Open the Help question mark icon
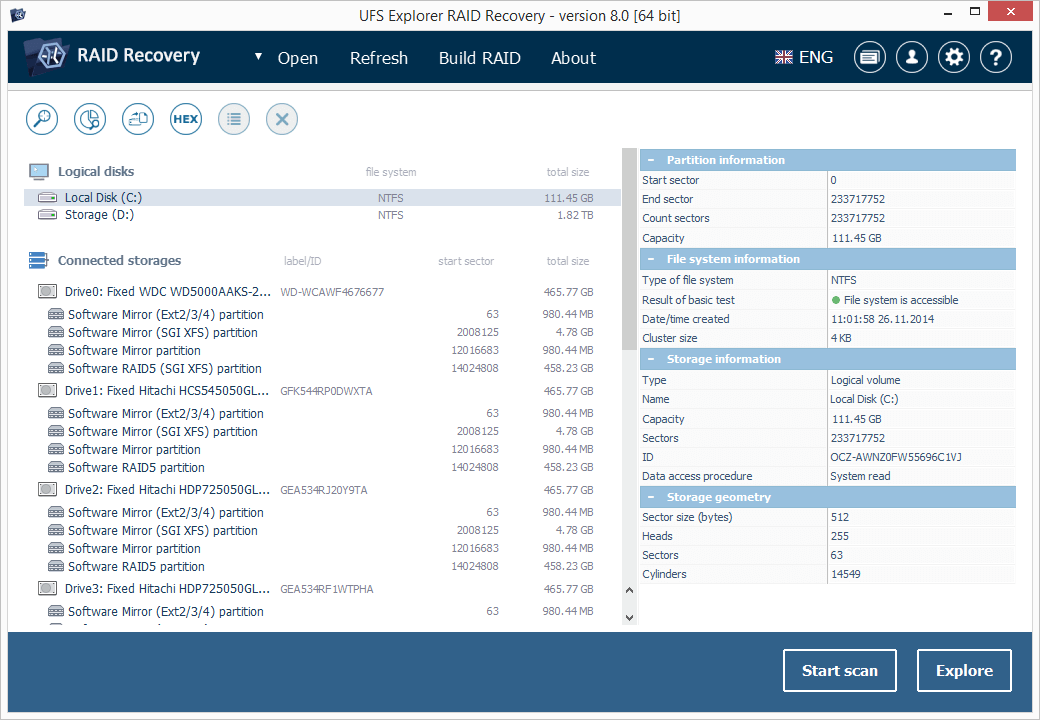 (995, 57)
